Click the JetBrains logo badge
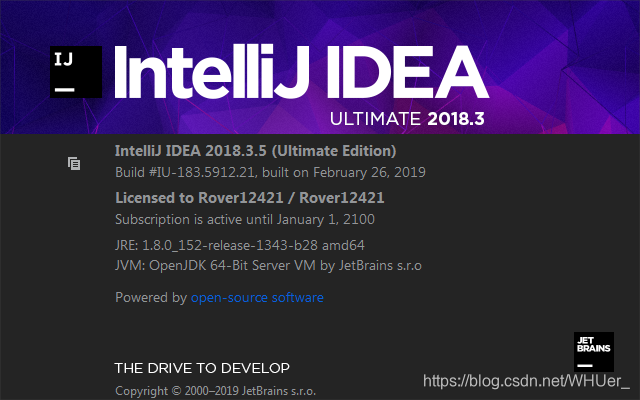 [593, 352]
